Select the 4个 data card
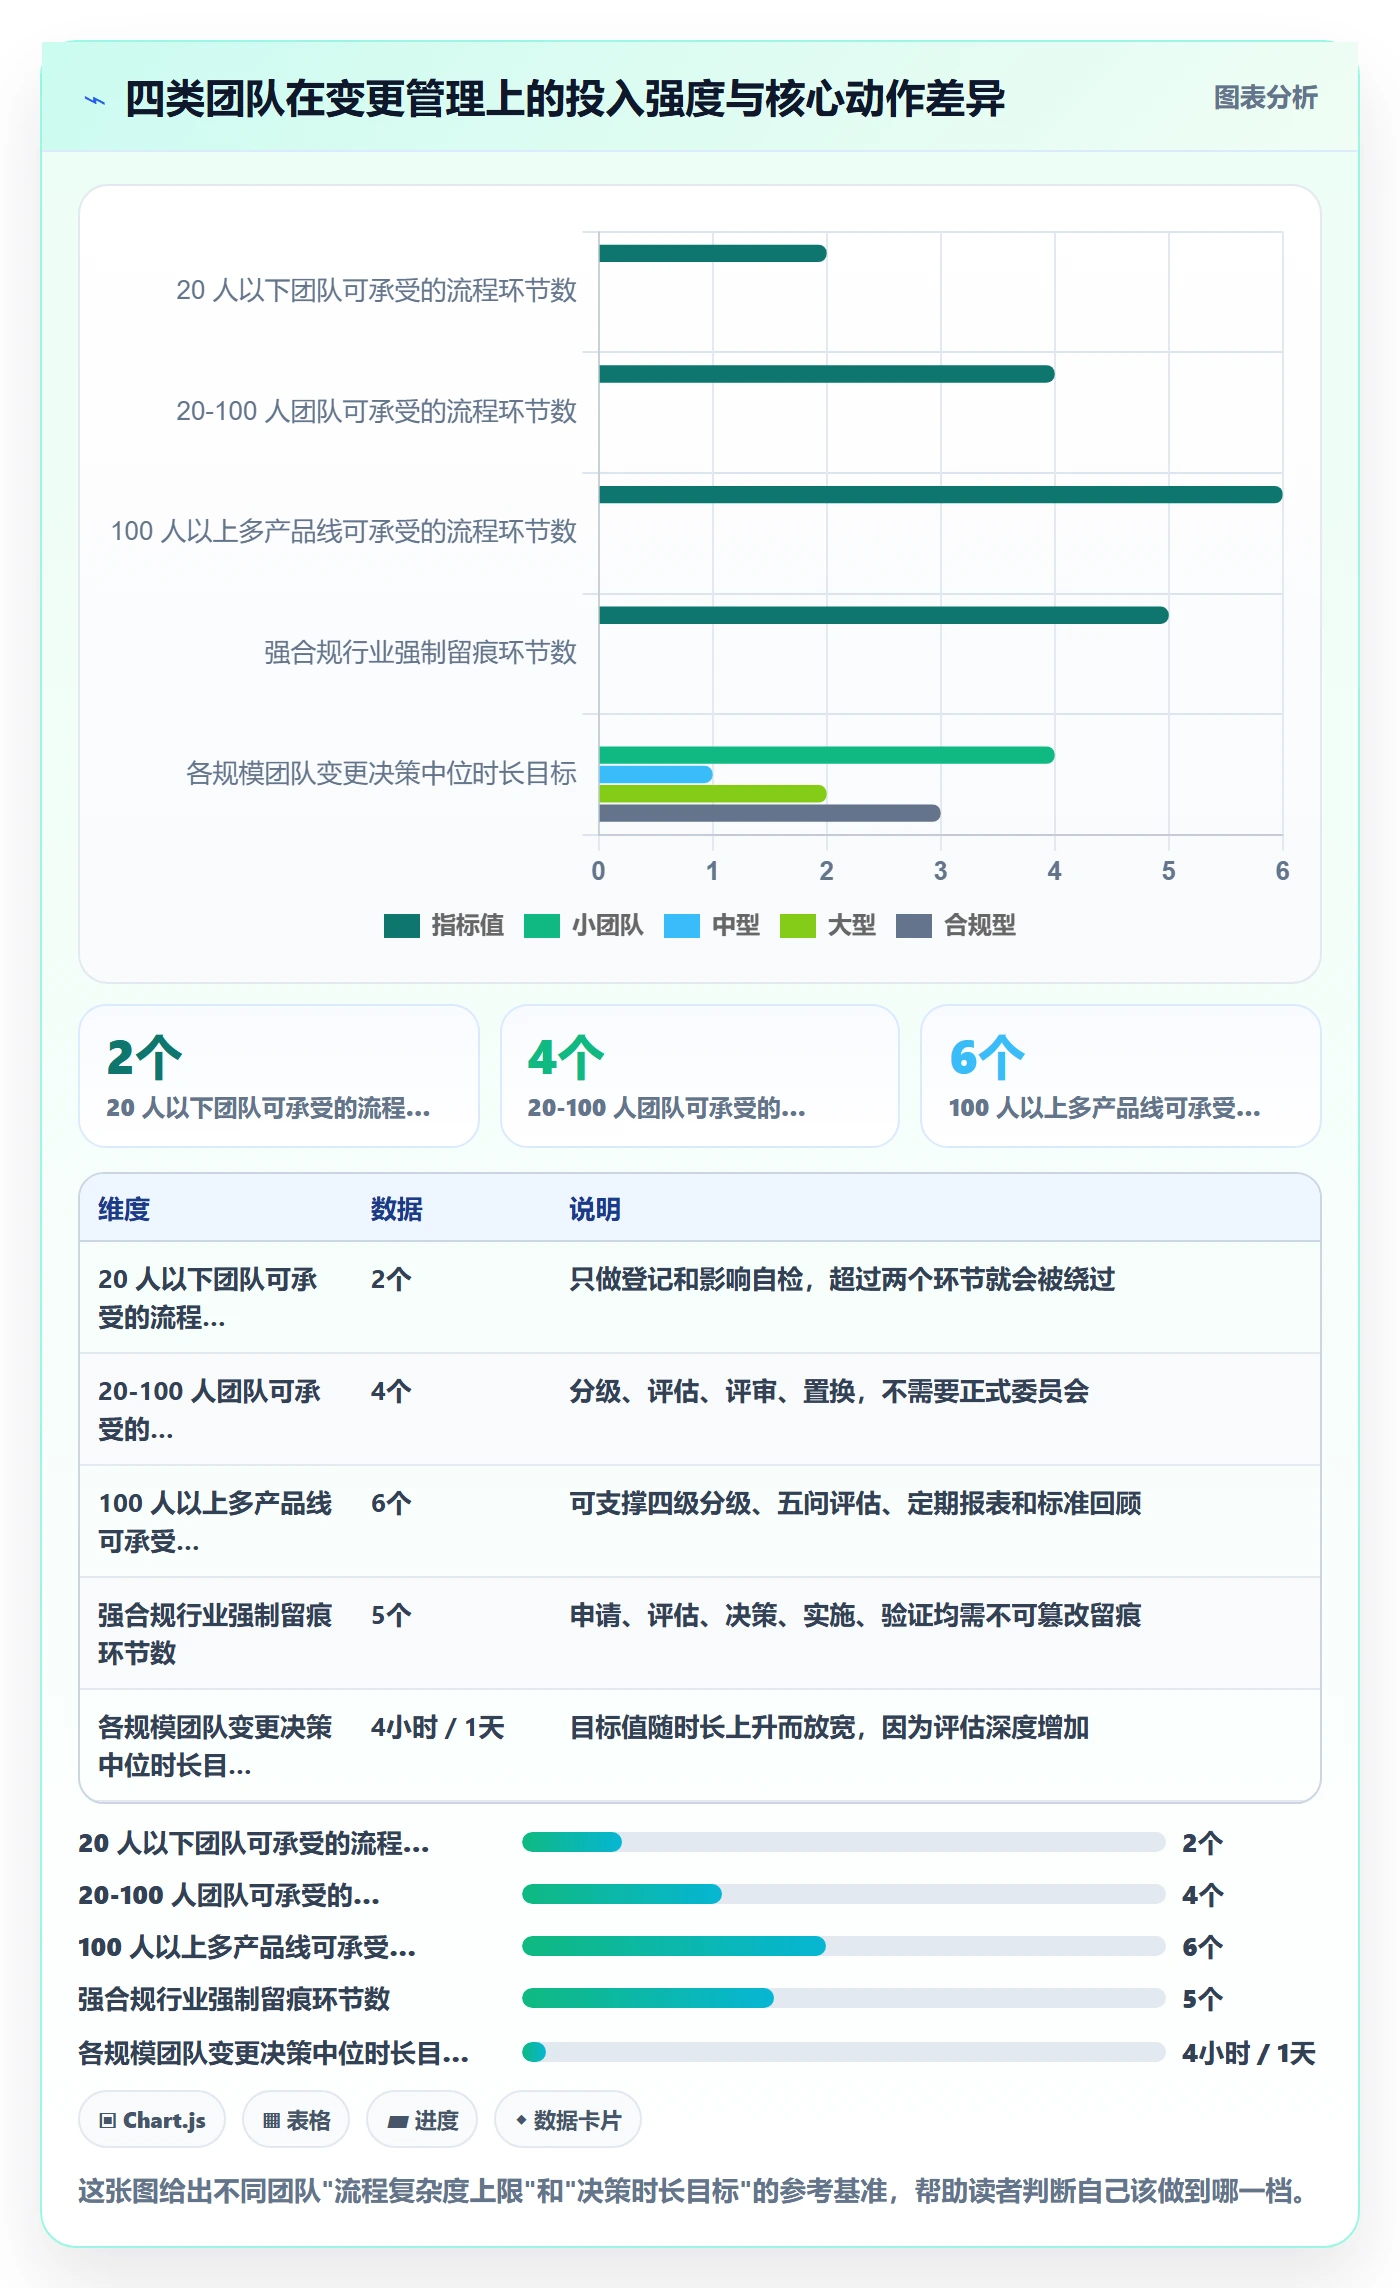The height and width of the screenshot is (2288, 1400). [x=700, y=1076]
